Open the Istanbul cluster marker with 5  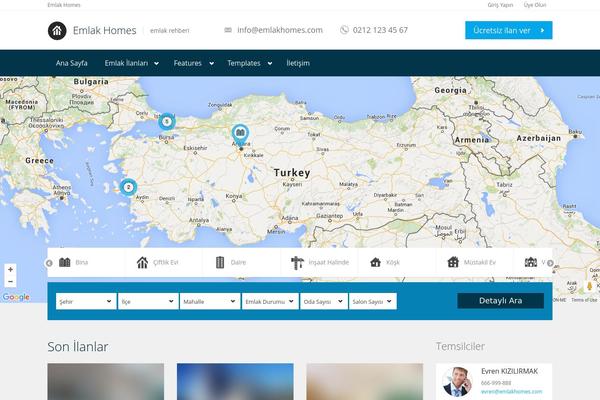(166, 122)
